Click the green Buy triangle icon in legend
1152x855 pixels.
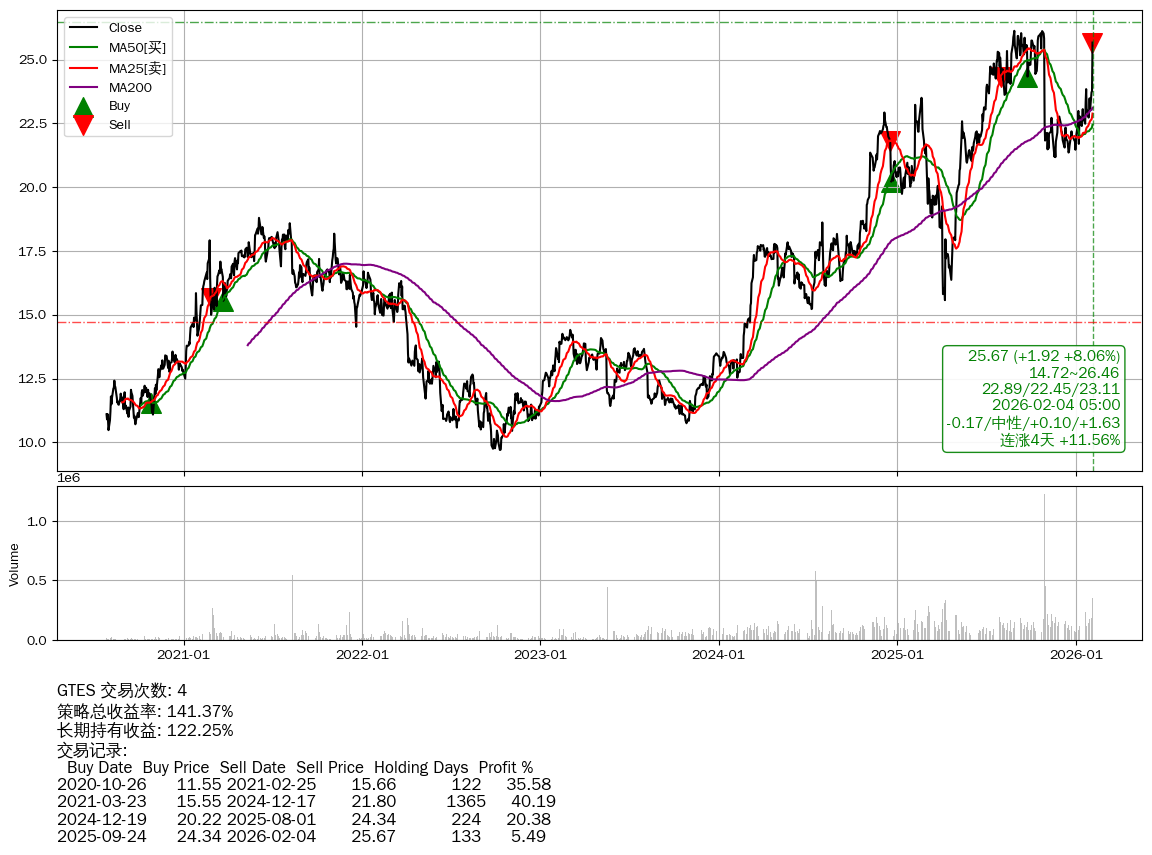(x=84, y=106)
